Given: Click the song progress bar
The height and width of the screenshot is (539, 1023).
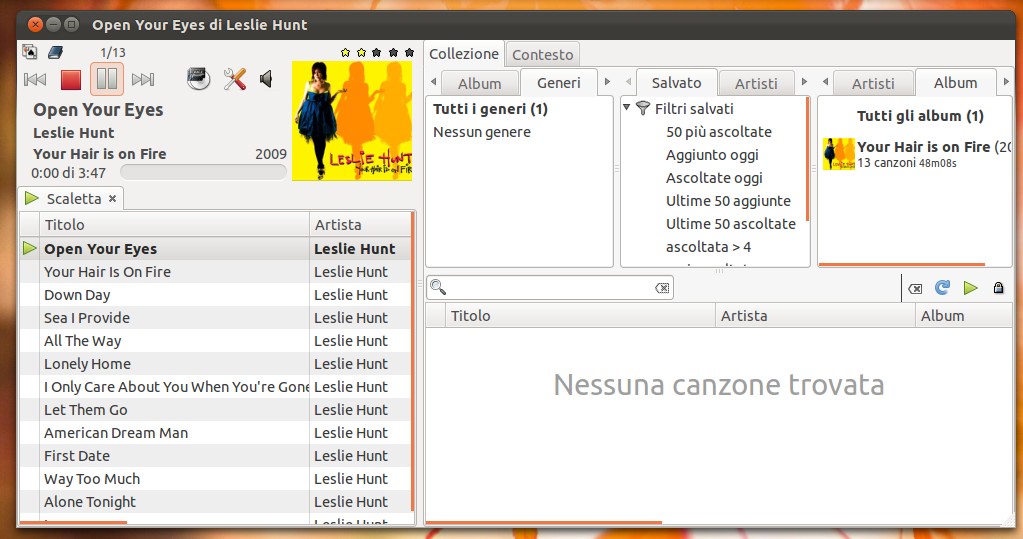Looking at the screenshot, I should point(203,172).
